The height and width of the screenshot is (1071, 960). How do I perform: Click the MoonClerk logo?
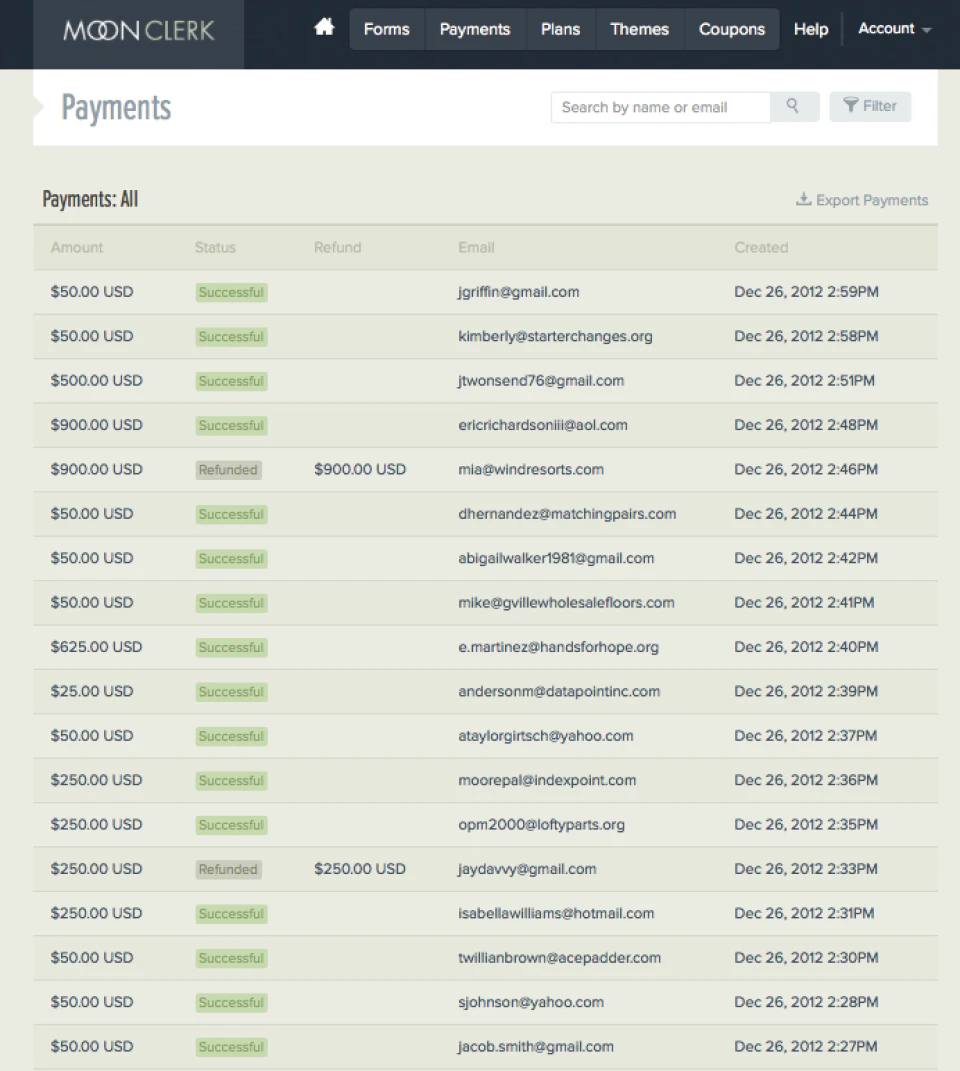[x=139, y=30]
